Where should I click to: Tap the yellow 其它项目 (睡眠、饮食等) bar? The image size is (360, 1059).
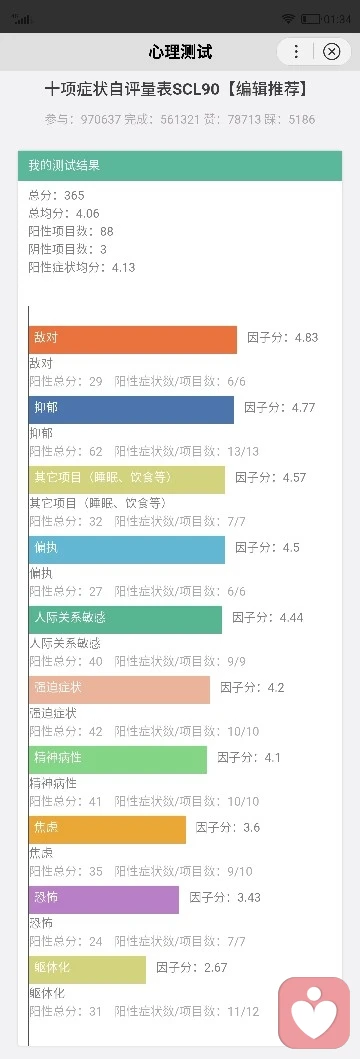pyautogui.click(x=127, y=480)
